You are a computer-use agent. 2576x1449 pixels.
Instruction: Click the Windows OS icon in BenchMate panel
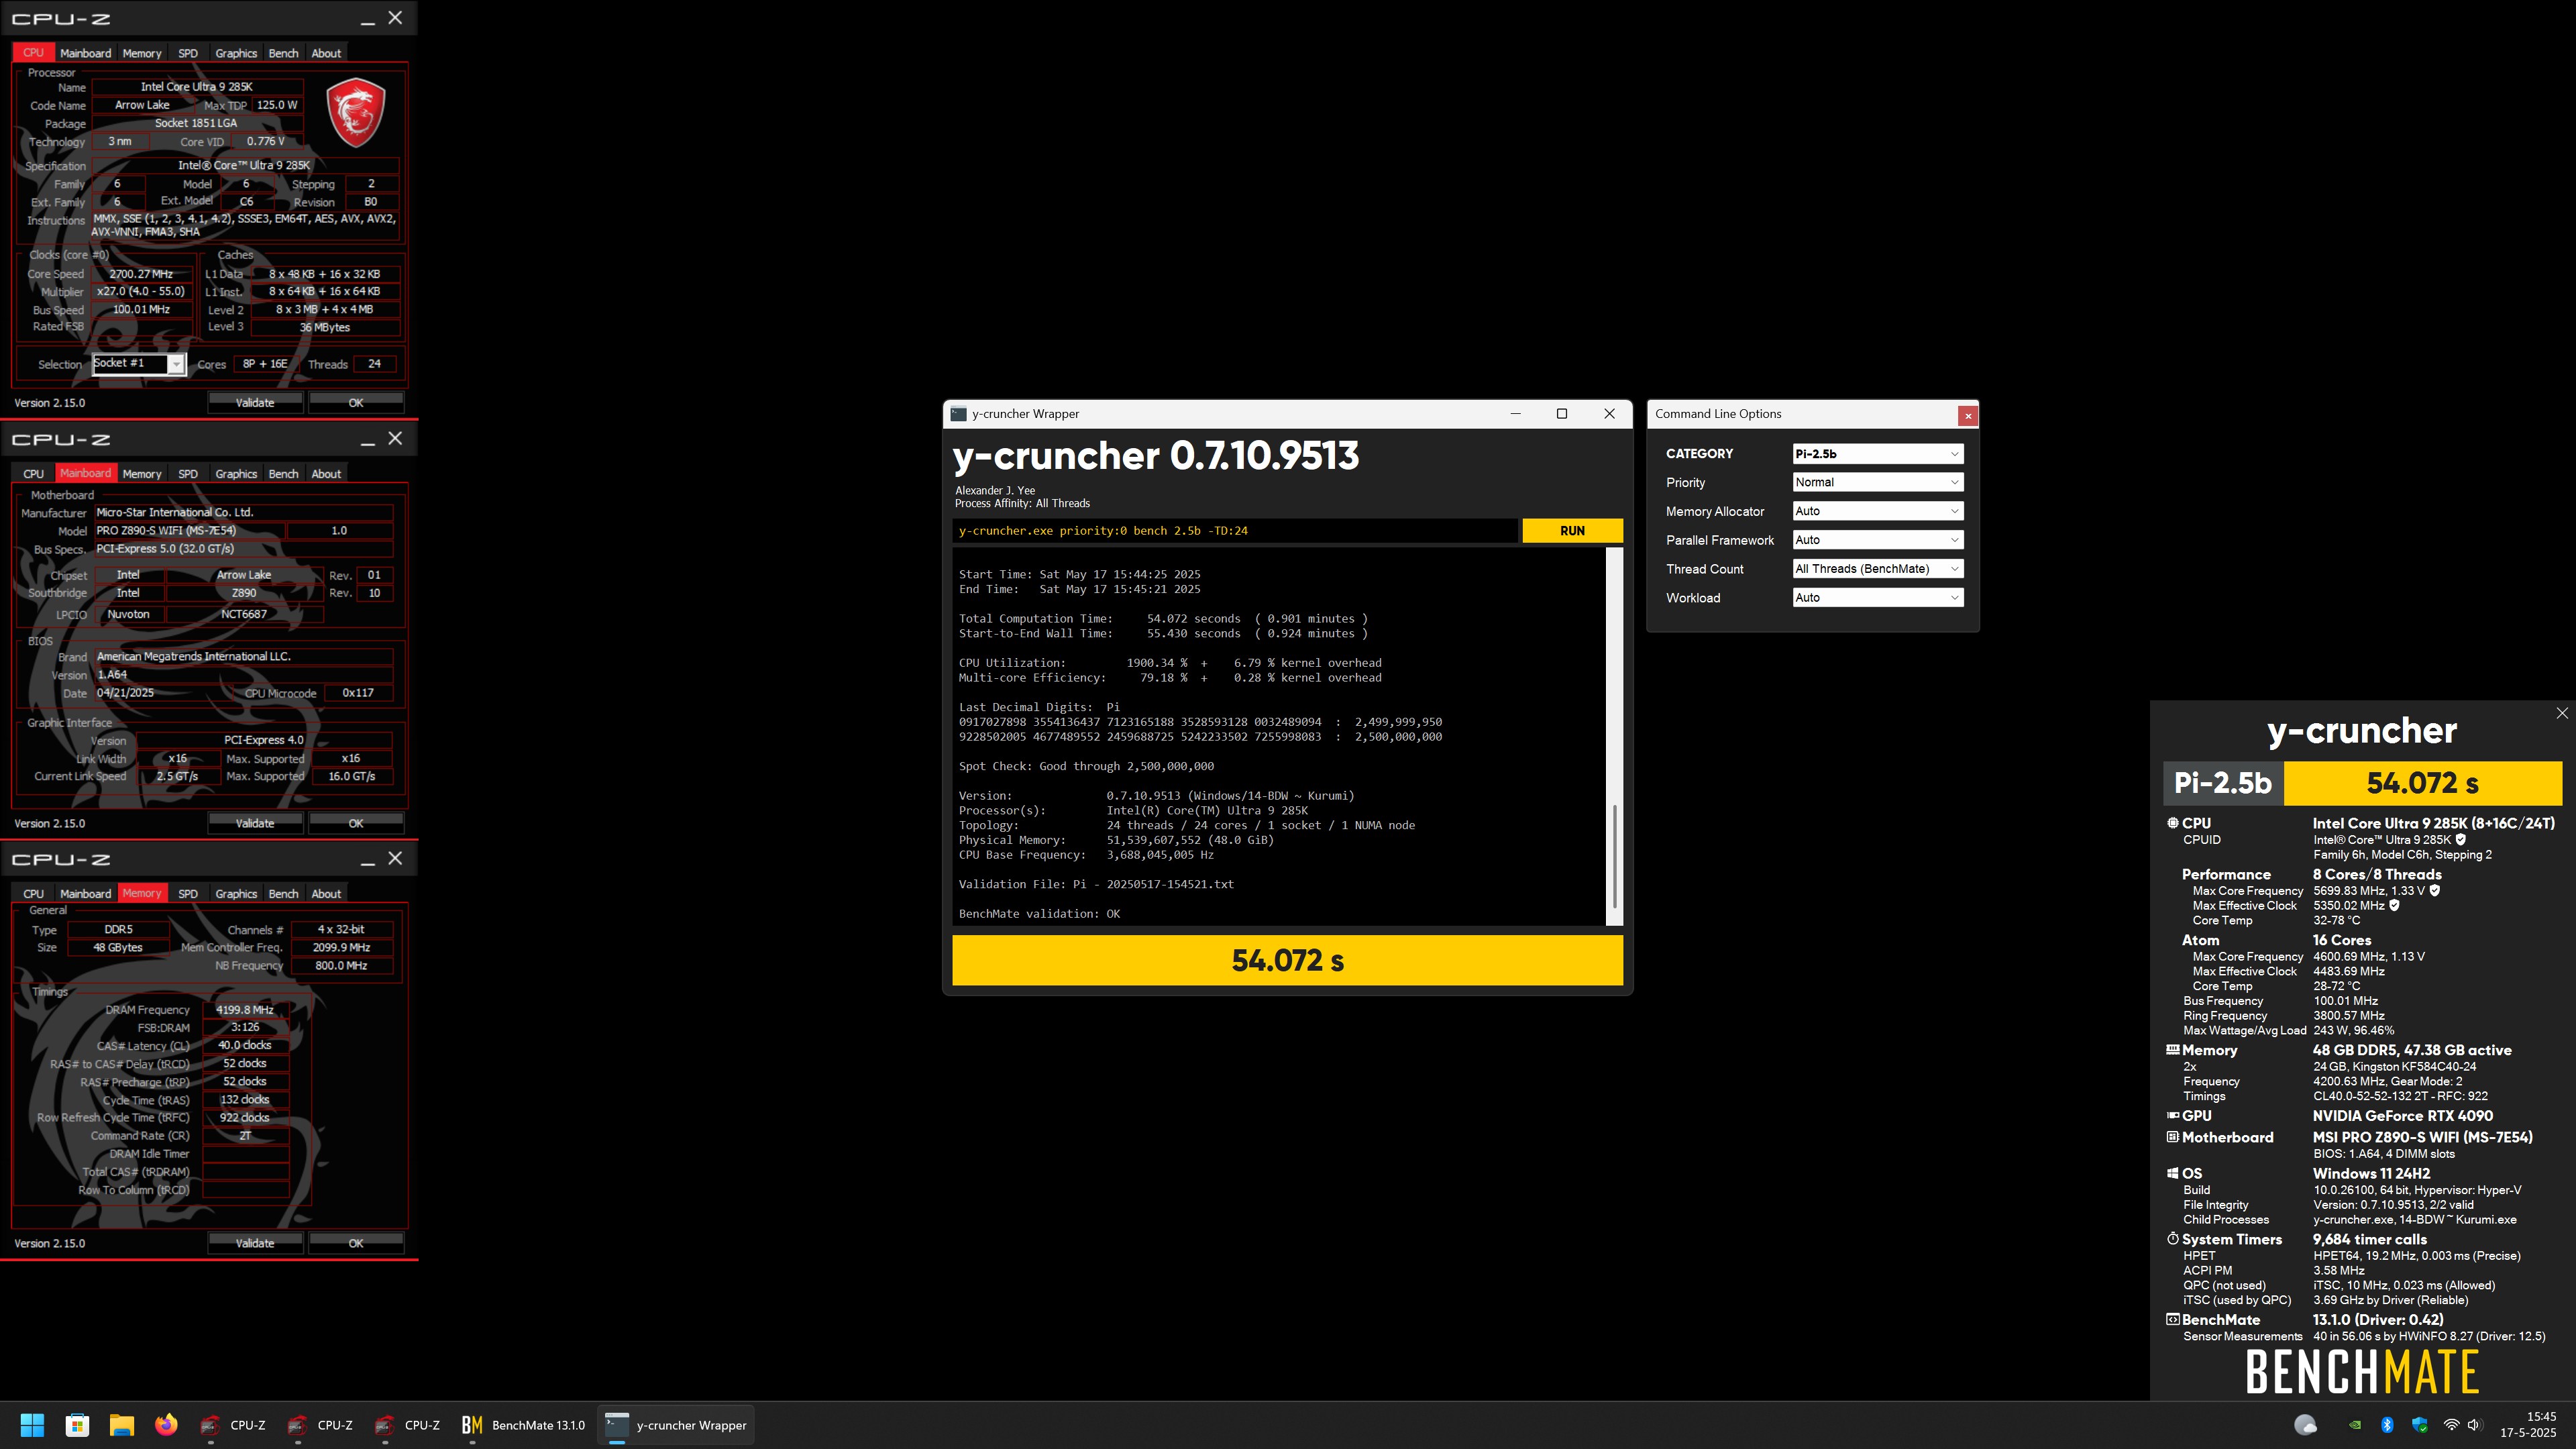coord(2172,1173)
